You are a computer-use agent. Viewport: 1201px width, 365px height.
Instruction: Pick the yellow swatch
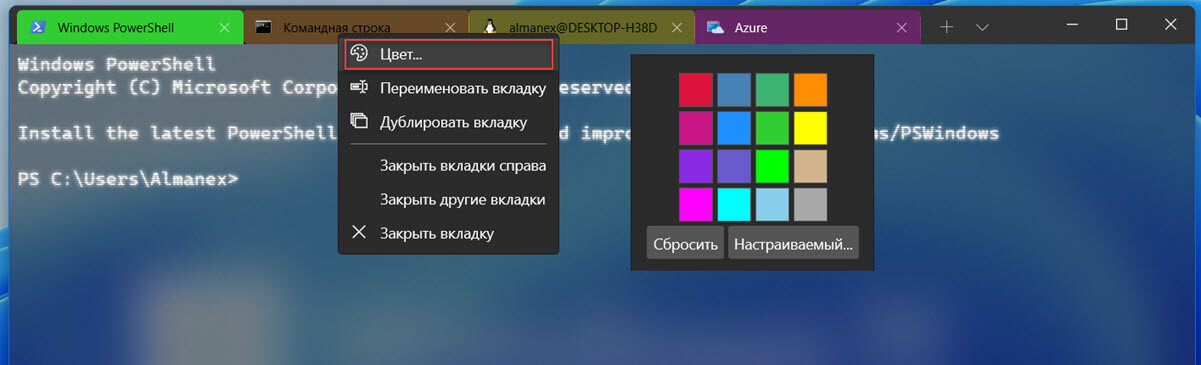pyautogui.click(x=810, y=128)
